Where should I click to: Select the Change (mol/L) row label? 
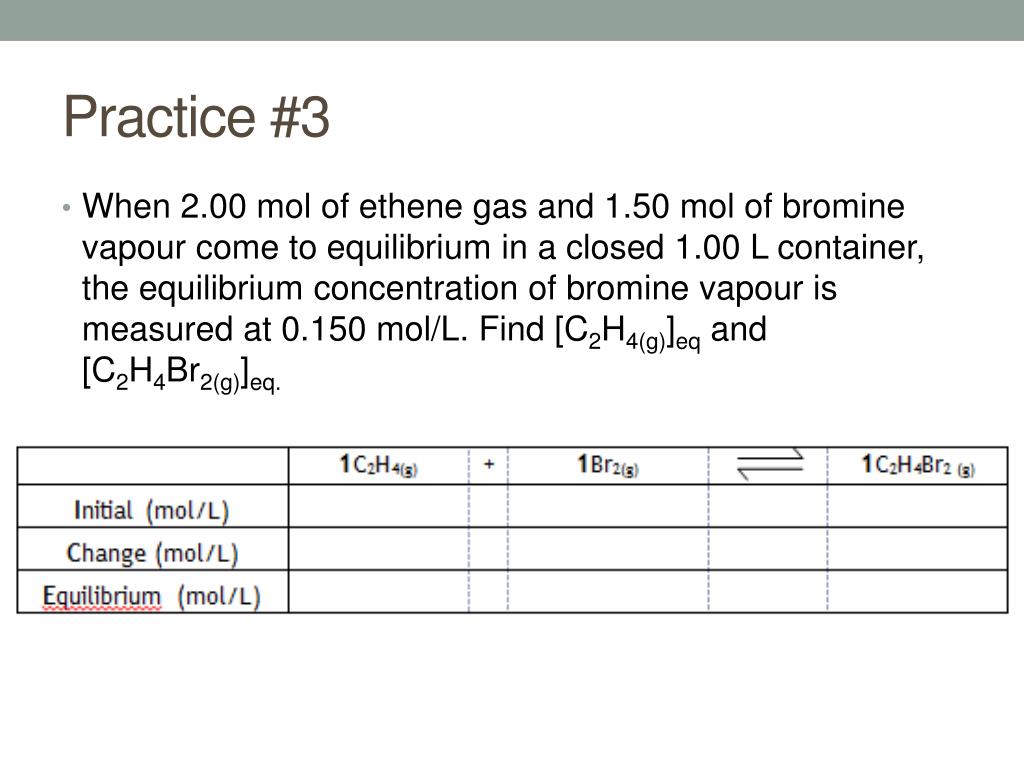152,553
